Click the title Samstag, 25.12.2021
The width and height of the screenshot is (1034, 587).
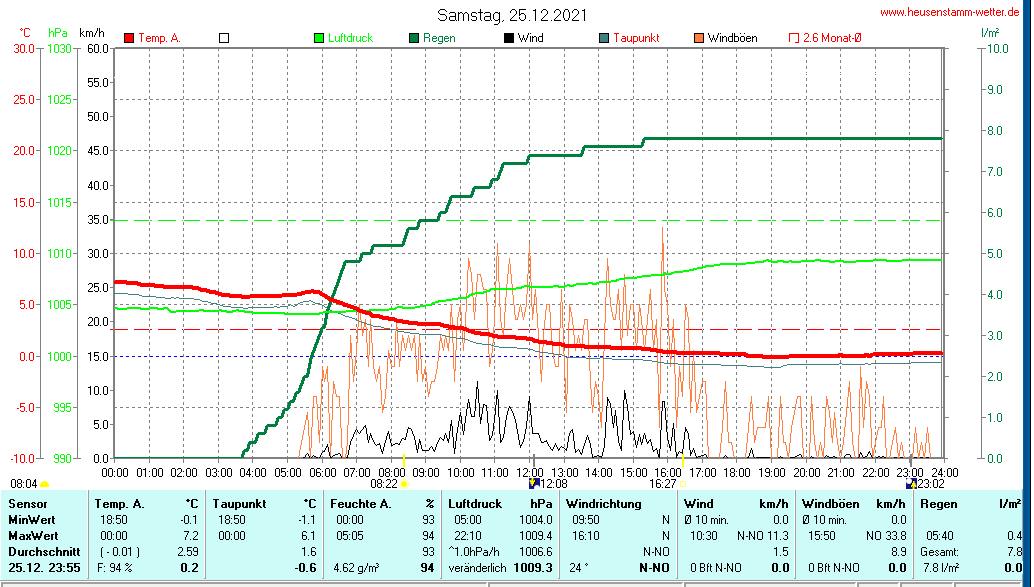(x=512, y=15)
